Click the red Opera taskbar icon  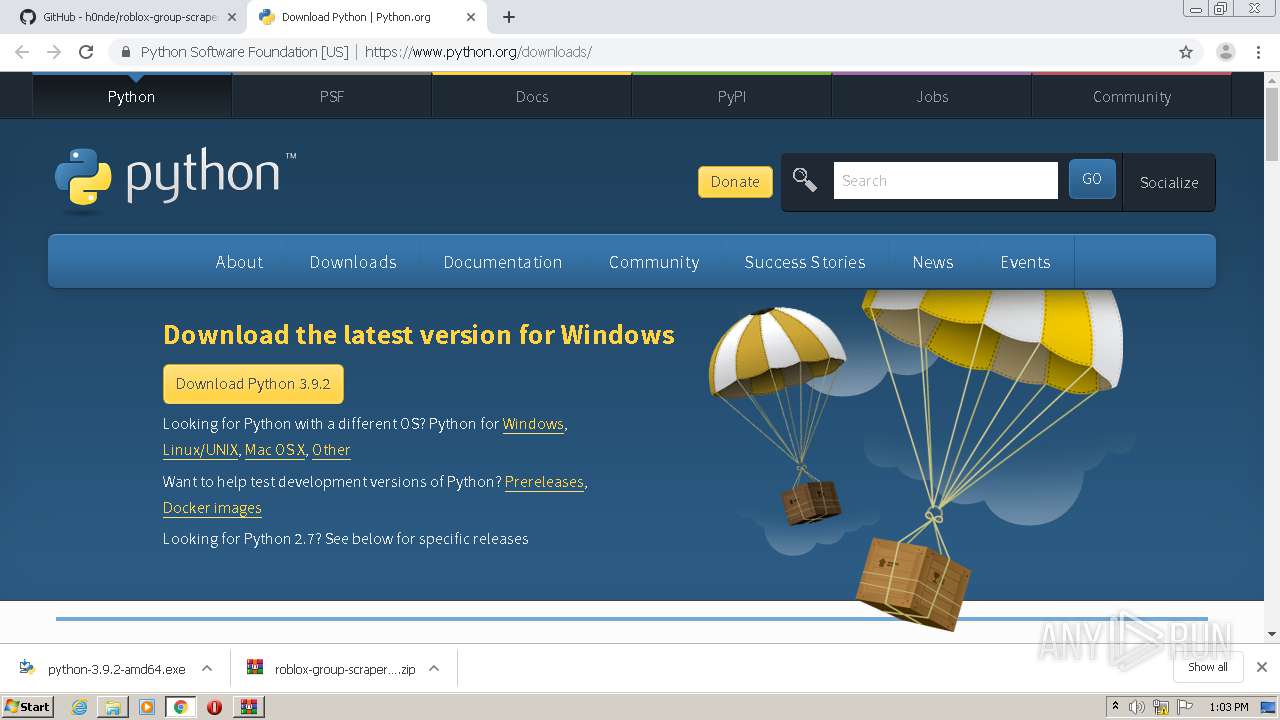tap(214, 707)
